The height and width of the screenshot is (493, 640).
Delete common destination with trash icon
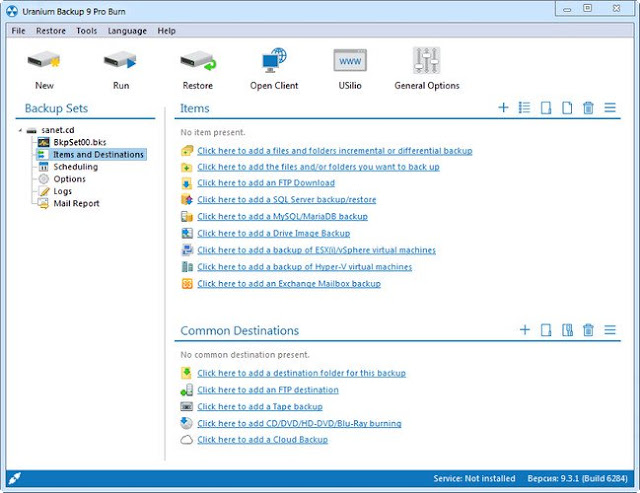tap(588, 330)
